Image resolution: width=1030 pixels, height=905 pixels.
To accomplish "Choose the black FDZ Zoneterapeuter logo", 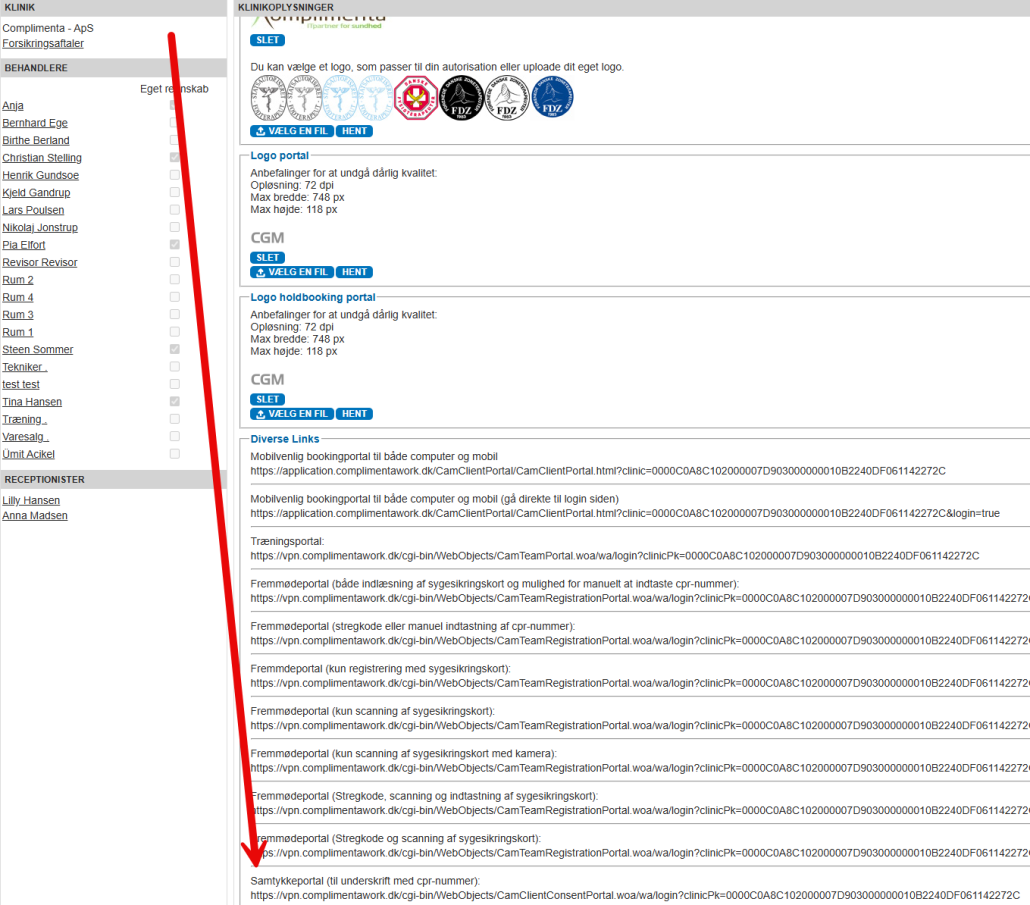I will pyautogui.click(x=461, y=98).
